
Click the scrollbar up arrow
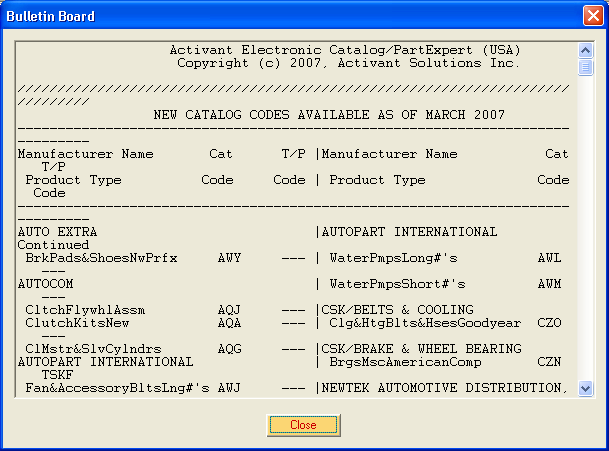[586, 50]
